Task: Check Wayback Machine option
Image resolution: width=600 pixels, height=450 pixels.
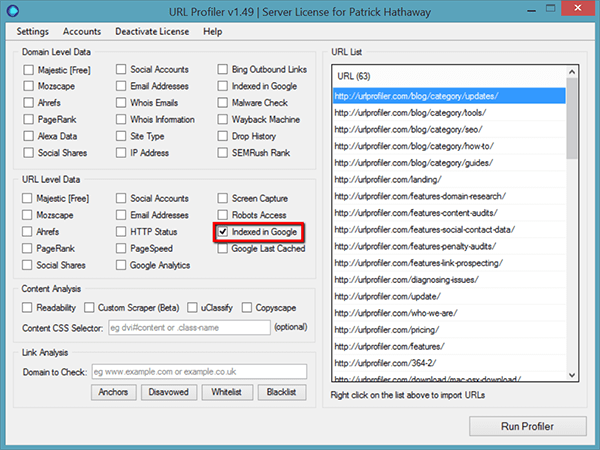Action: [x=222, y=119]
